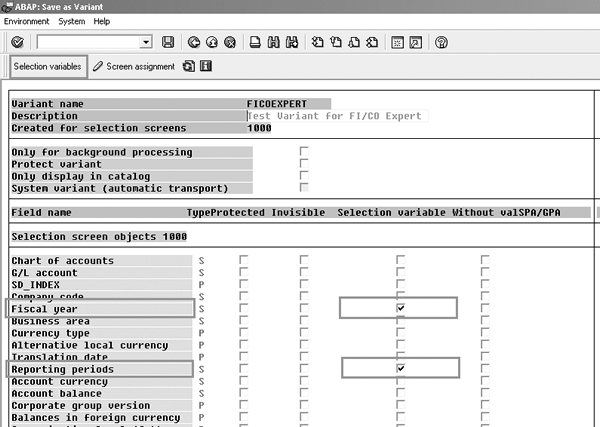Go to next page icon
The image size is (600, 427).
click(354, 42)
